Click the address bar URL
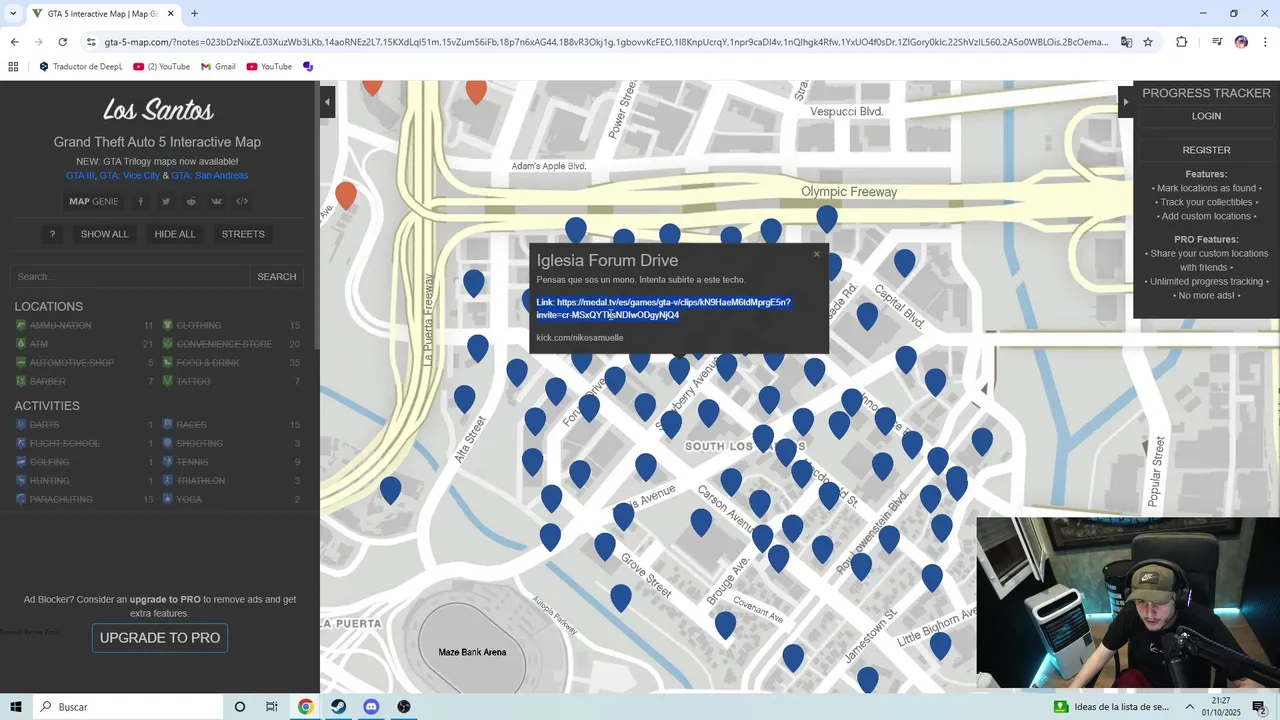This screenshot has height=720, width=1280. pyautogui.click(x=606, y=42)
